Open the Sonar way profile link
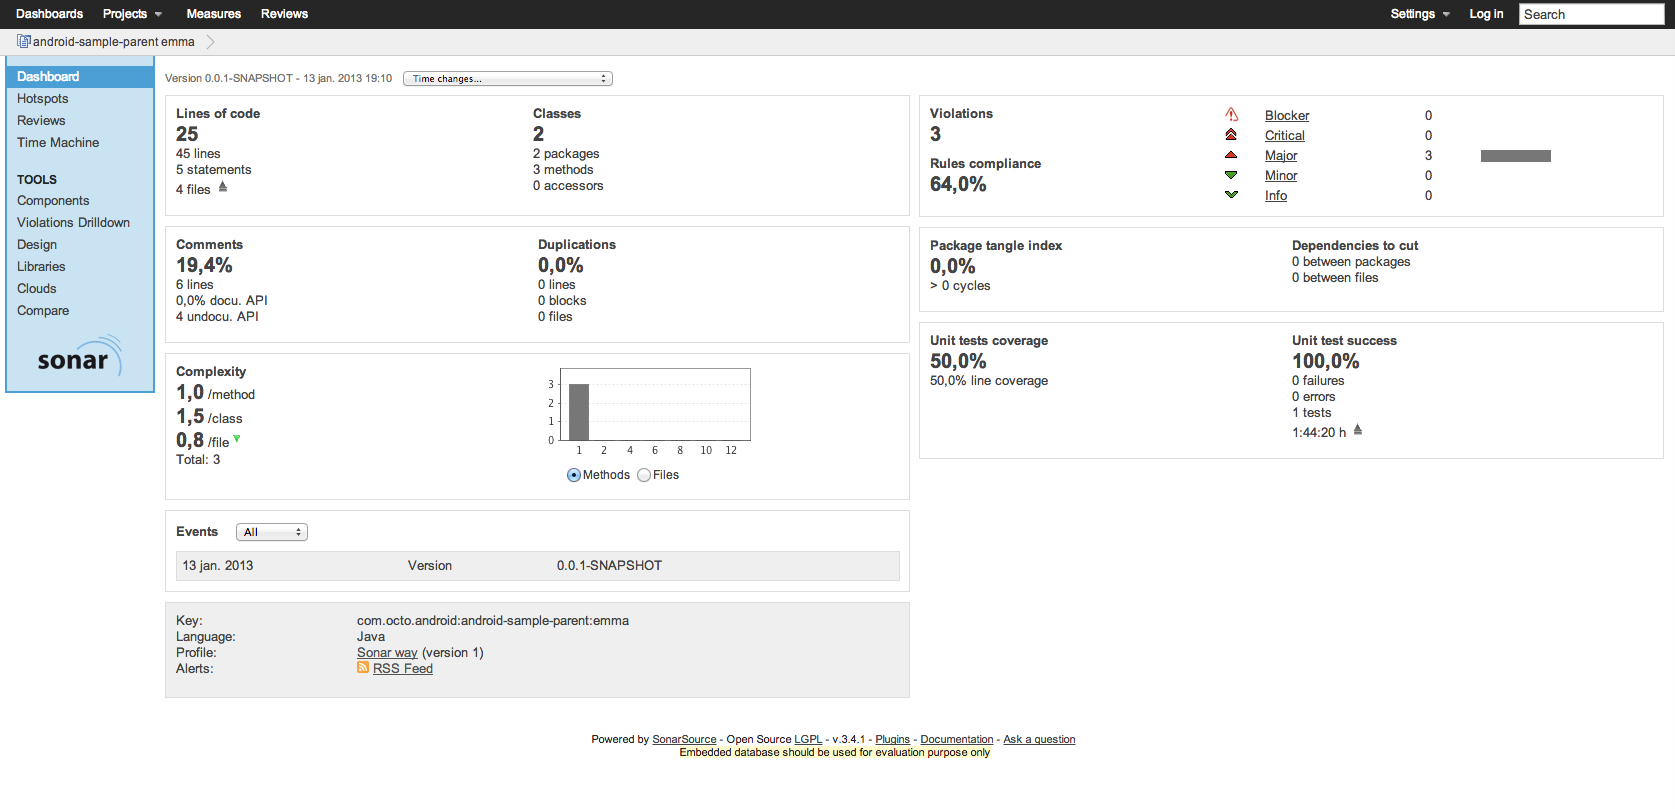The image size is (1675, 809). click(387, 653)
